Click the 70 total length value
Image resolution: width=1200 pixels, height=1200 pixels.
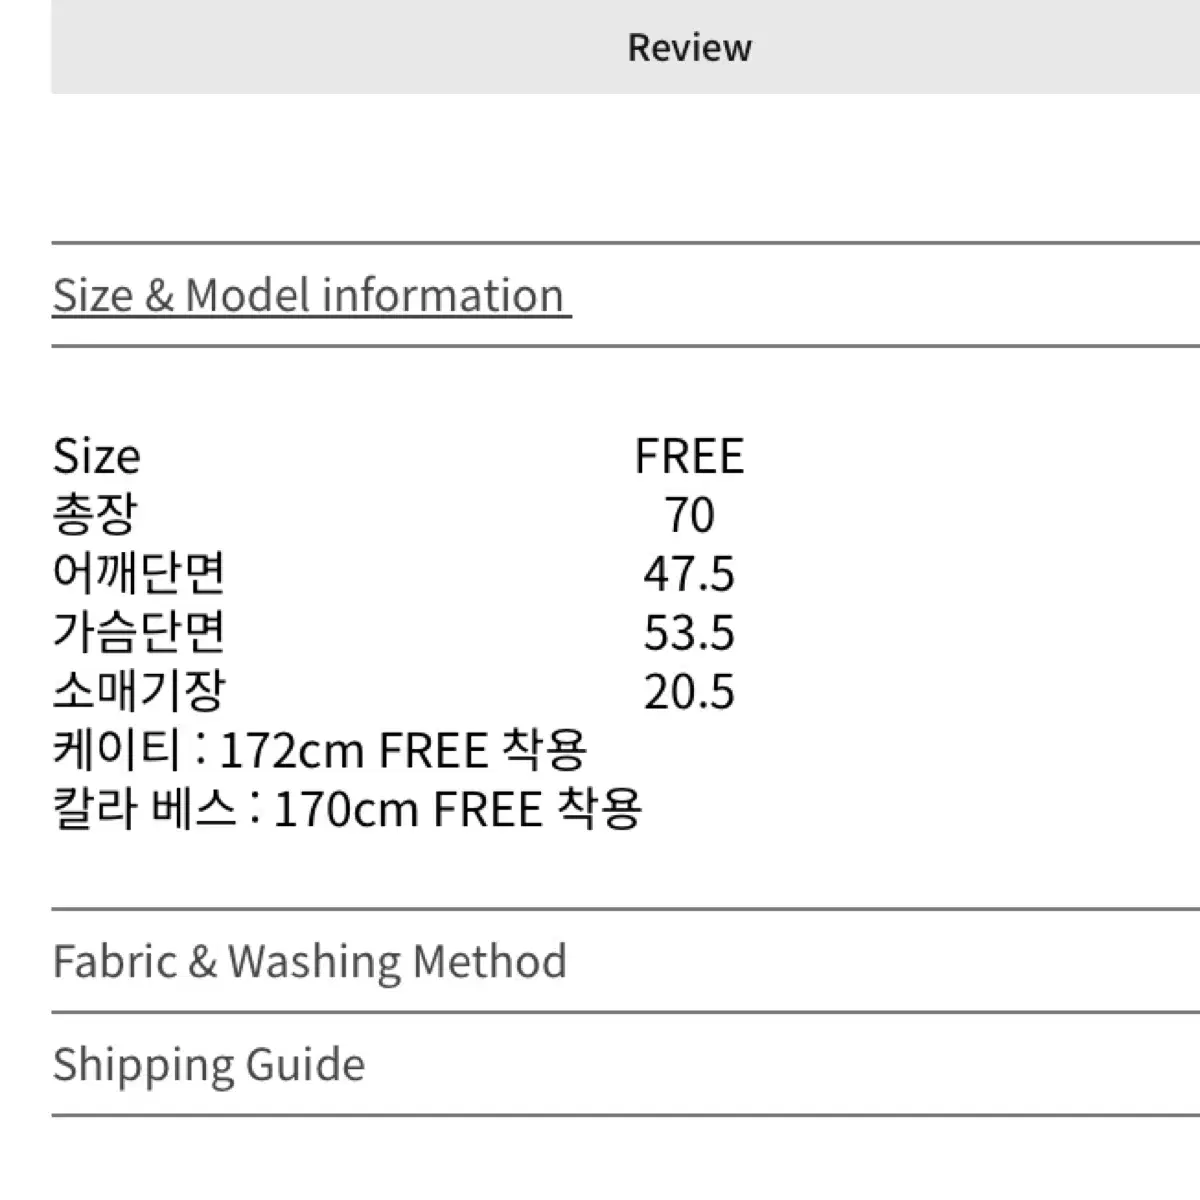689,515
